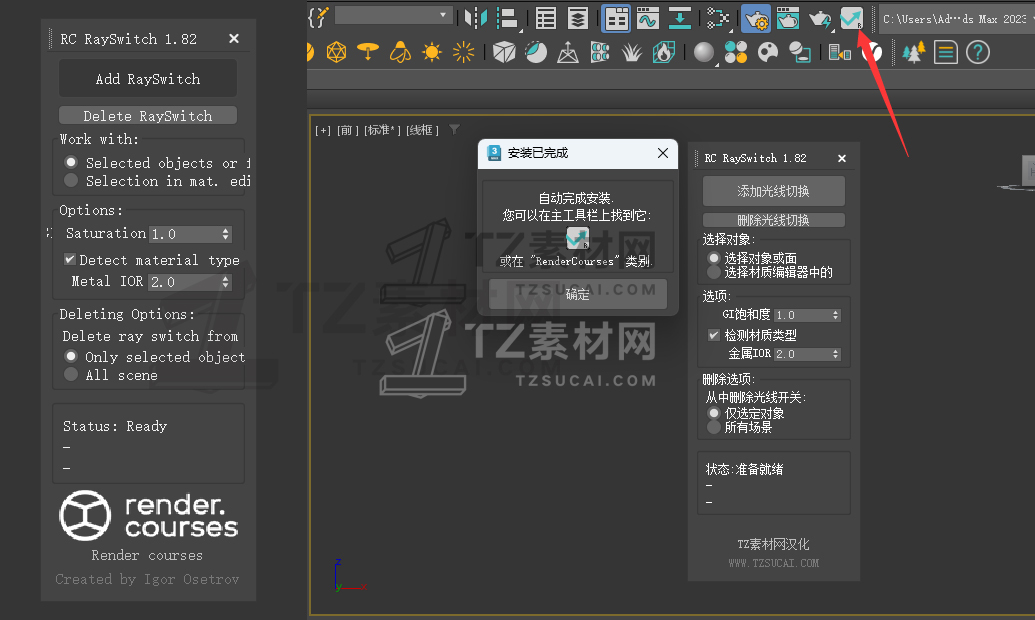This screenshot has width=1035, height=620.
Task: Toggle the Layer Explorer icon
Action: pos(578,18)
